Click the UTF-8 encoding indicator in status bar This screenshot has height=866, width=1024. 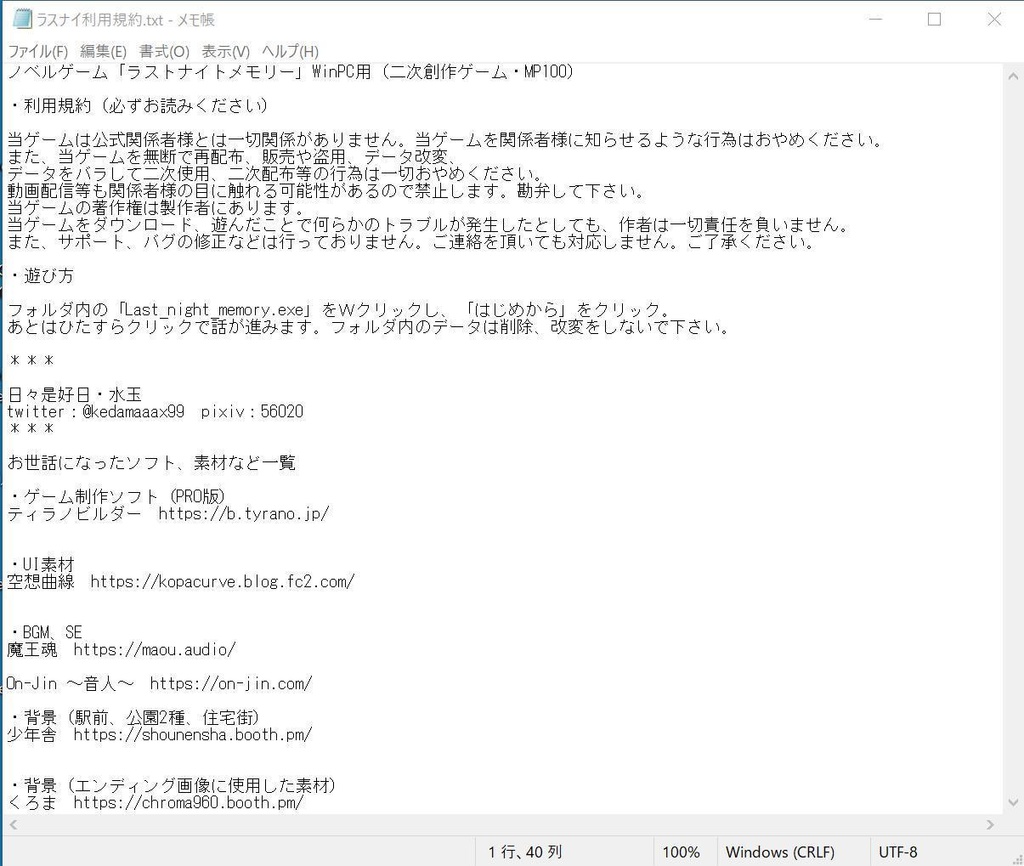(897, 852)
